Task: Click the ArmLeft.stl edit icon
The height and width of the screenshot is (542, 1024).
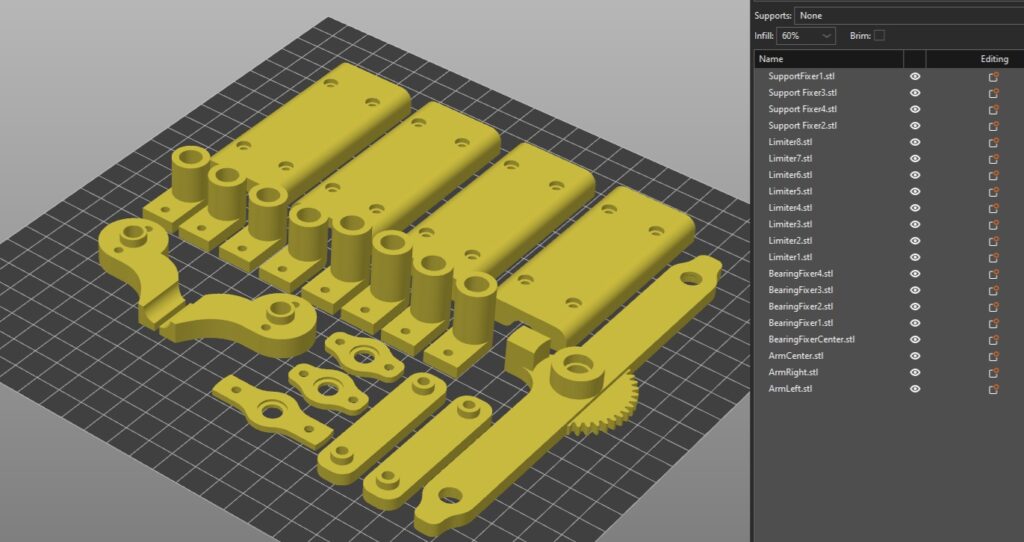Action: click(x=993, y=389)
